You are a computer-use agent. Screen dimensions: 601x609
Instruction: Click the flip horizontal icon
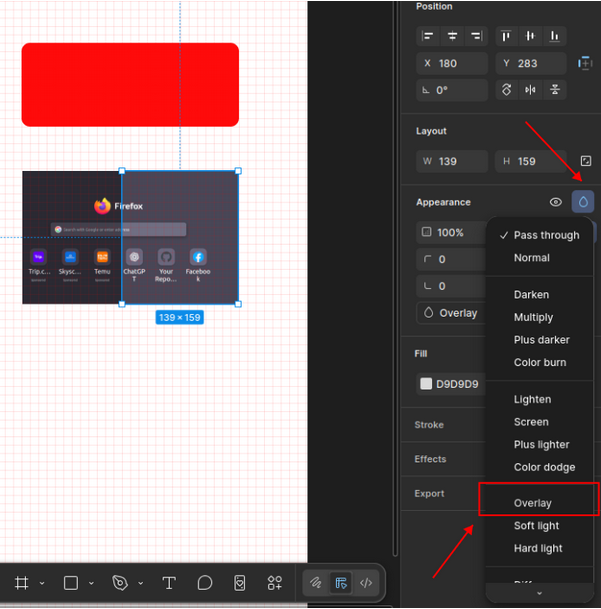click(531, 90)
